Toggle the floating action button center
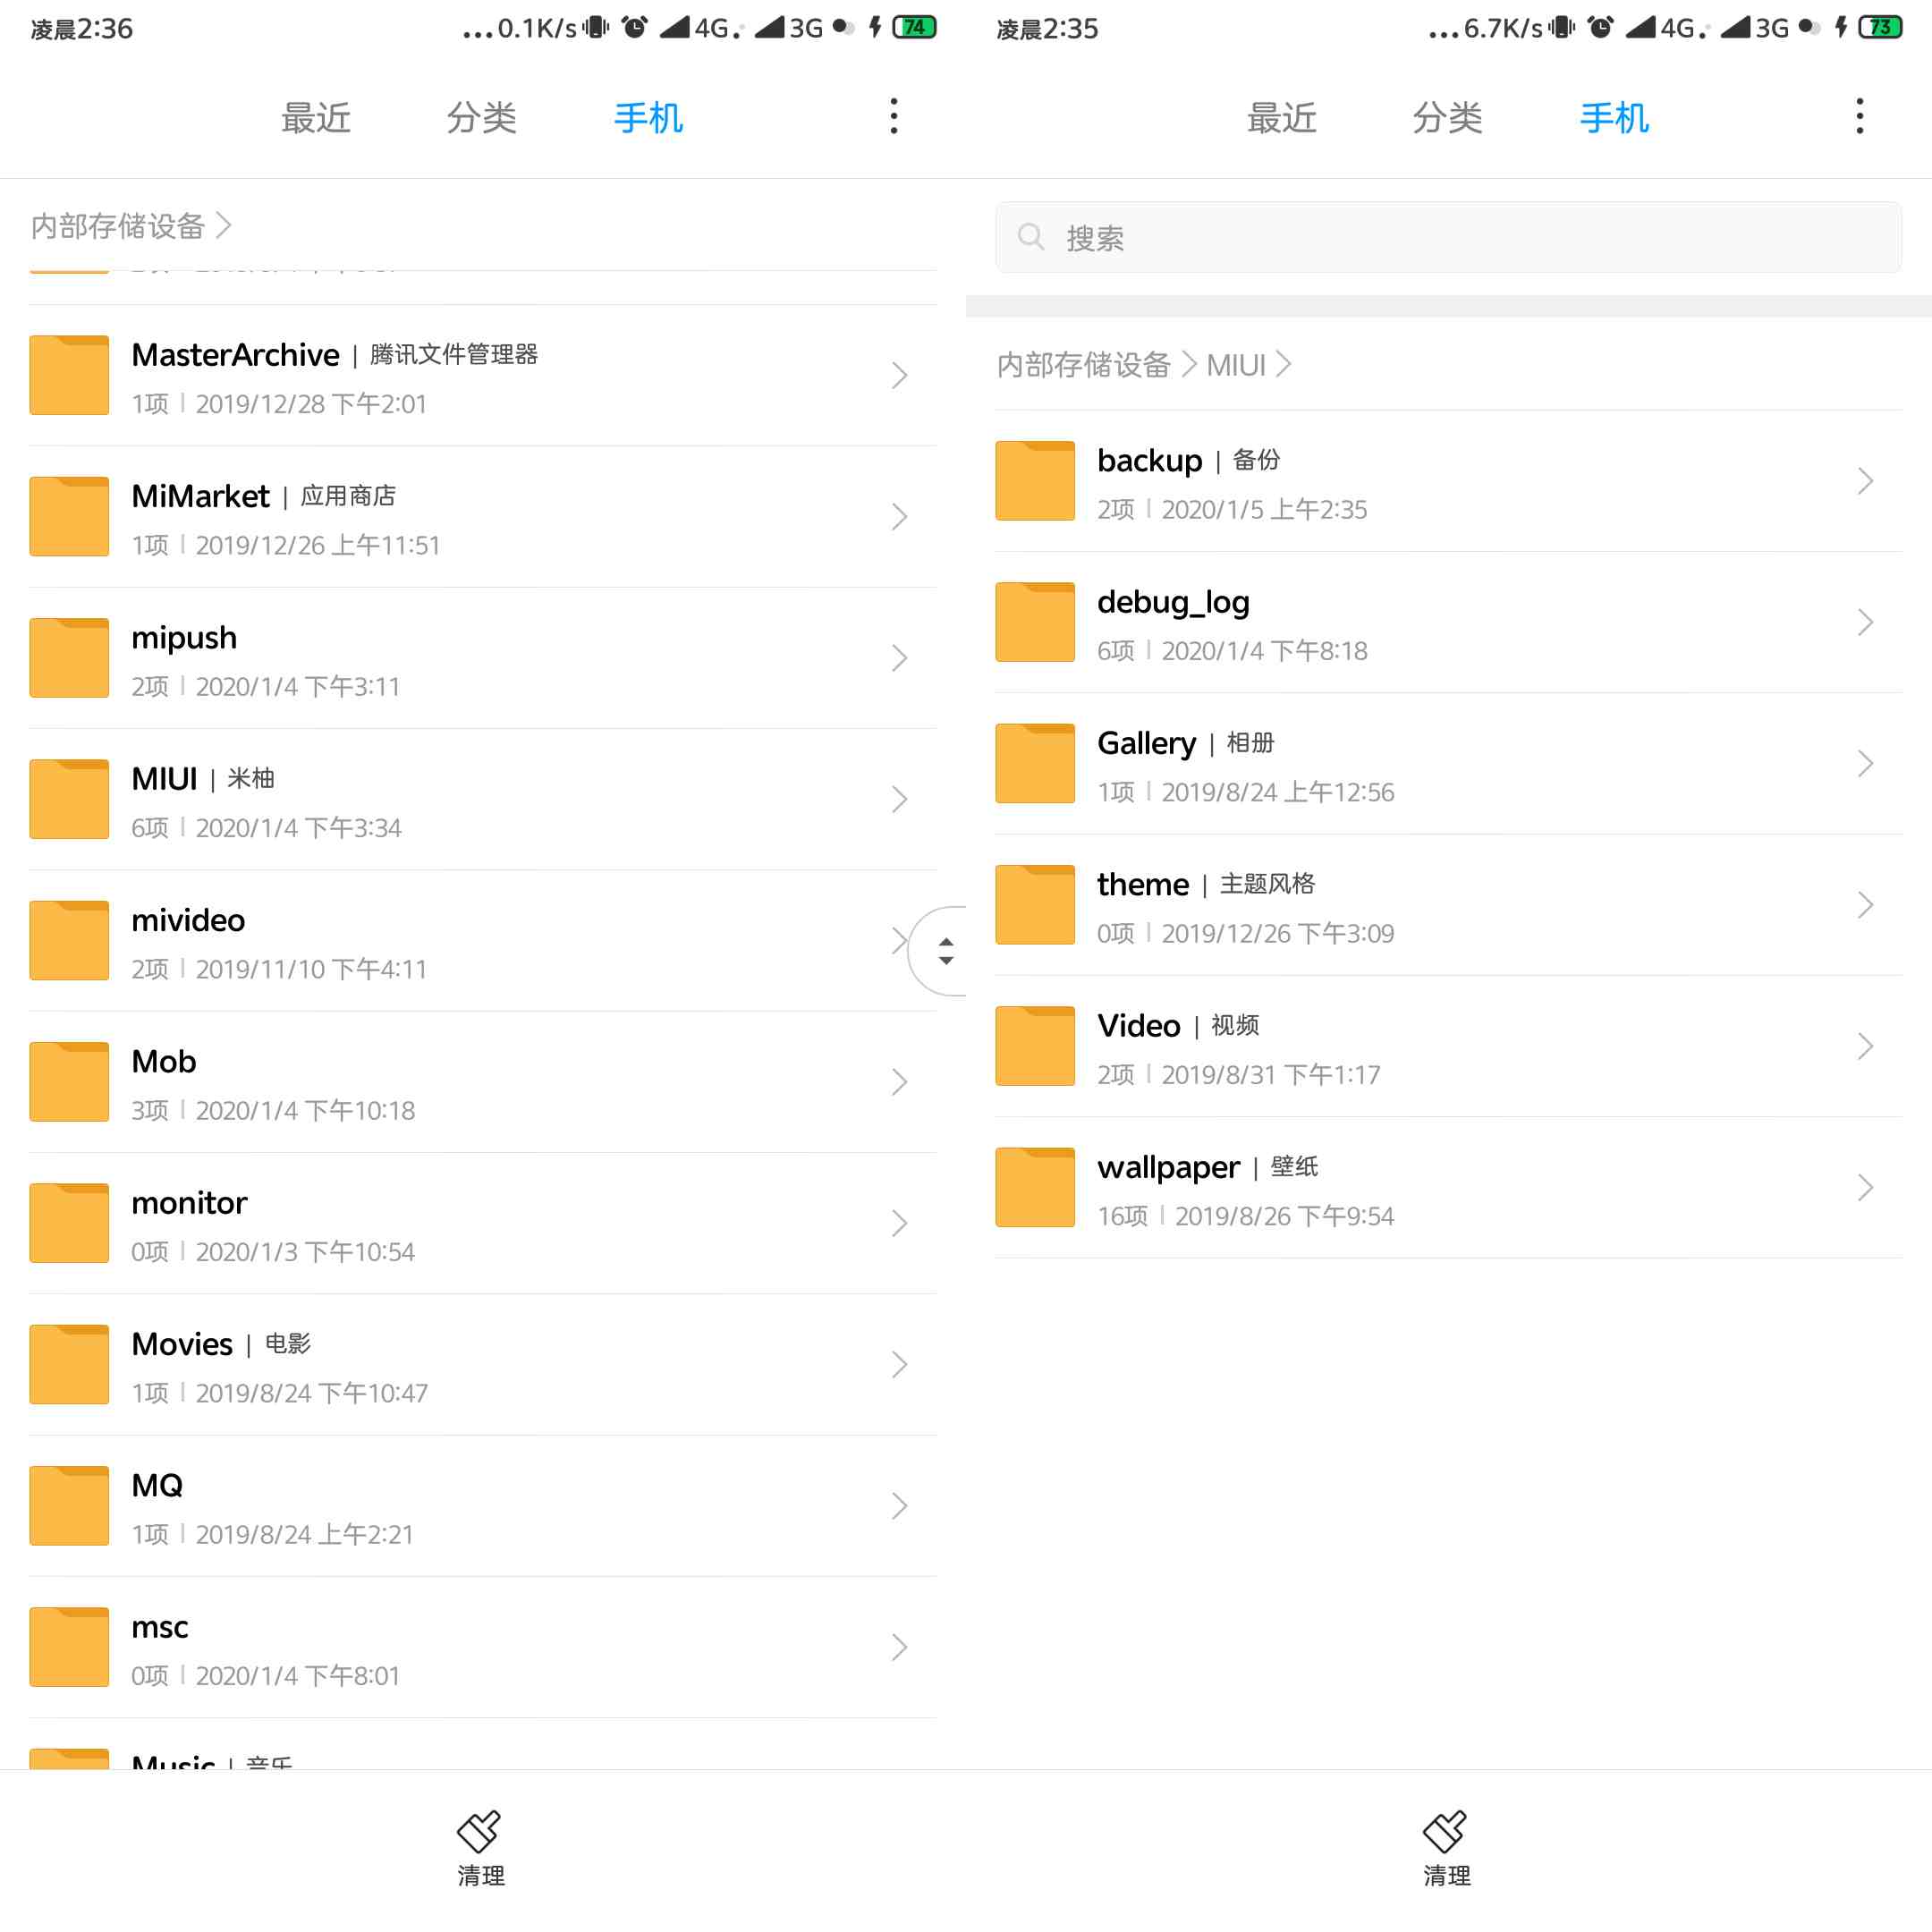Image resolution: width=1932 pixels, height=1932 pixels. point(946,950)
